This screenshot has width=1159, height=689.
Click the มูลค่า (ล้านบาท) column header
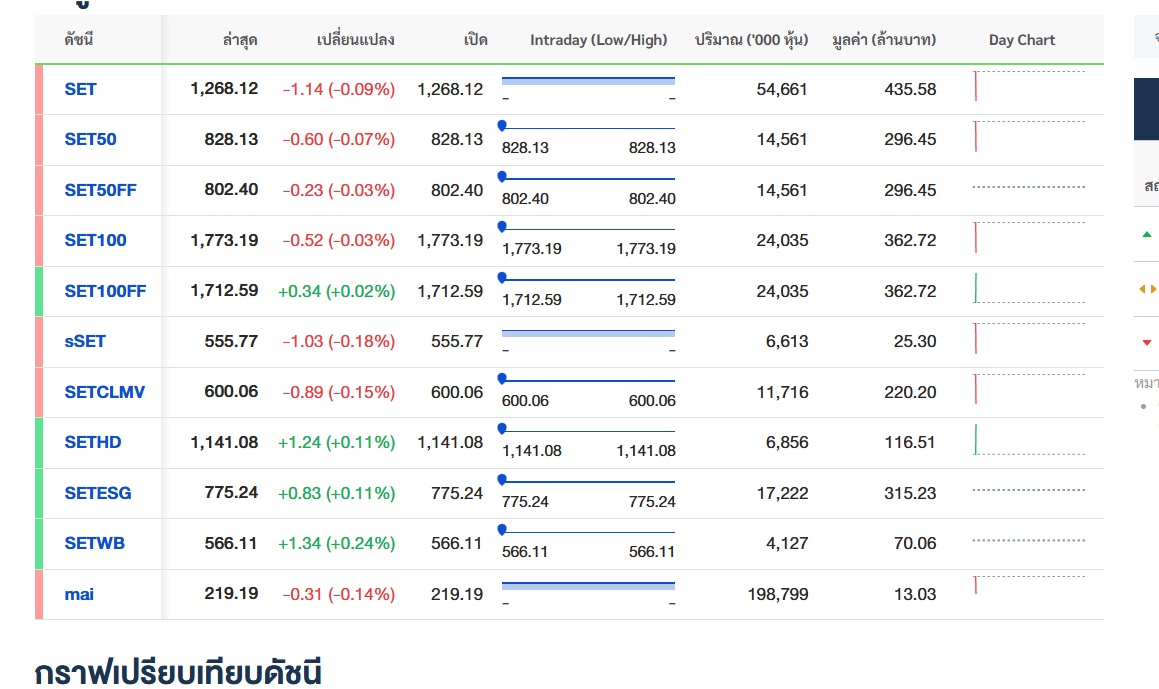tap(883, 40)
